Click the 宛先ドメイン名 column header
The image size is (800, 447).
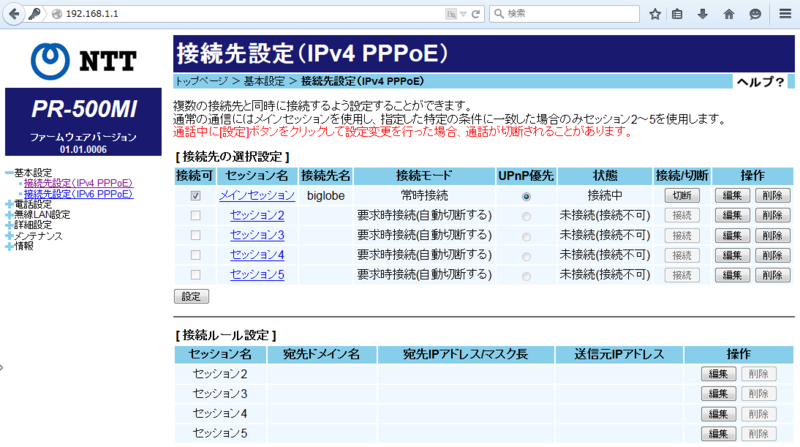[x=322, y=354]
